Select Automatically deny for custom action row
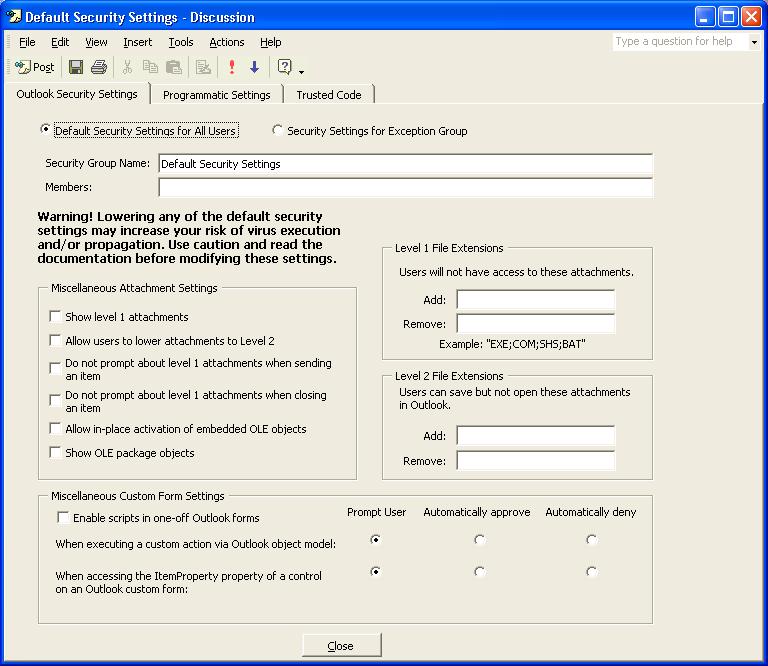 tap(592, 540)
